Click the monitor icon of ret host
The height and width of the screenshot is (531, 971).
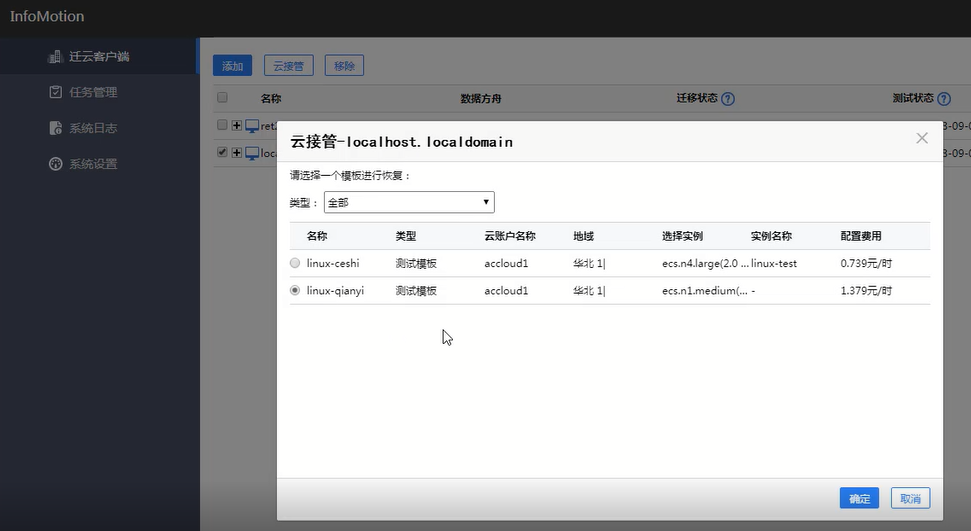point(252,126)
